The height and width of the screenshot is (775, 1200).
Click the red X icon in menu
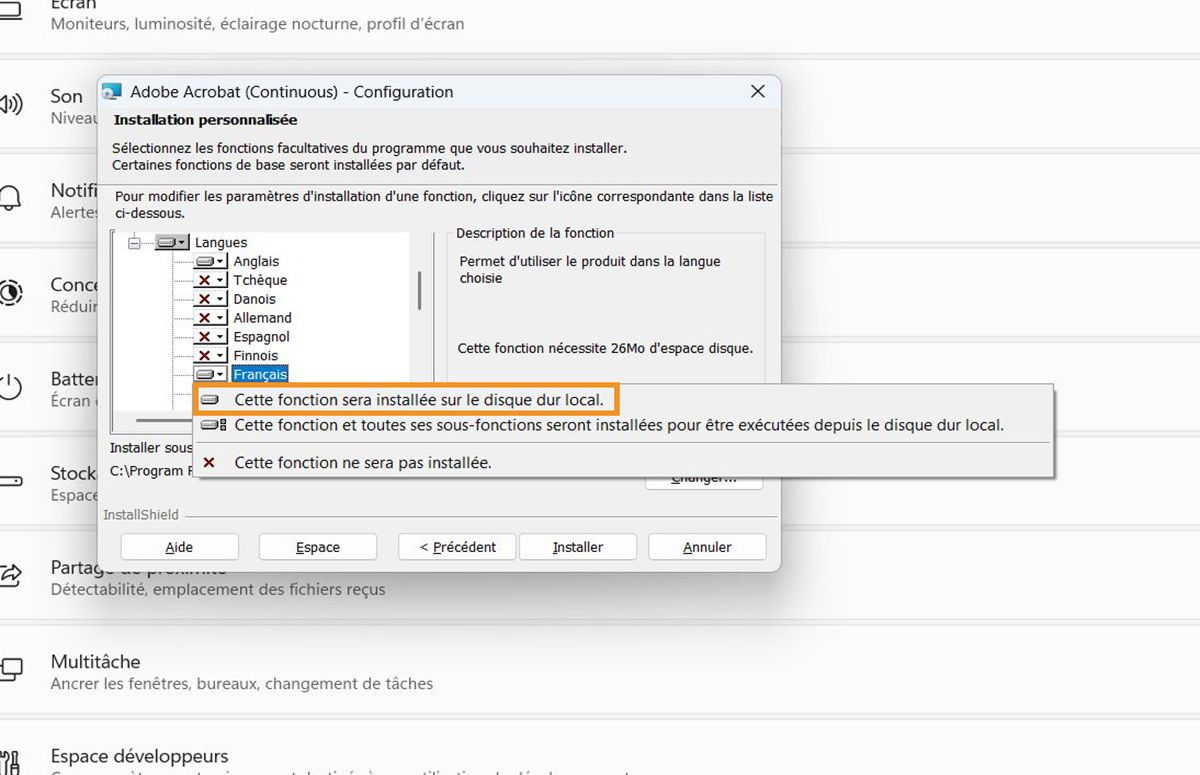click(x=209, y=463)
